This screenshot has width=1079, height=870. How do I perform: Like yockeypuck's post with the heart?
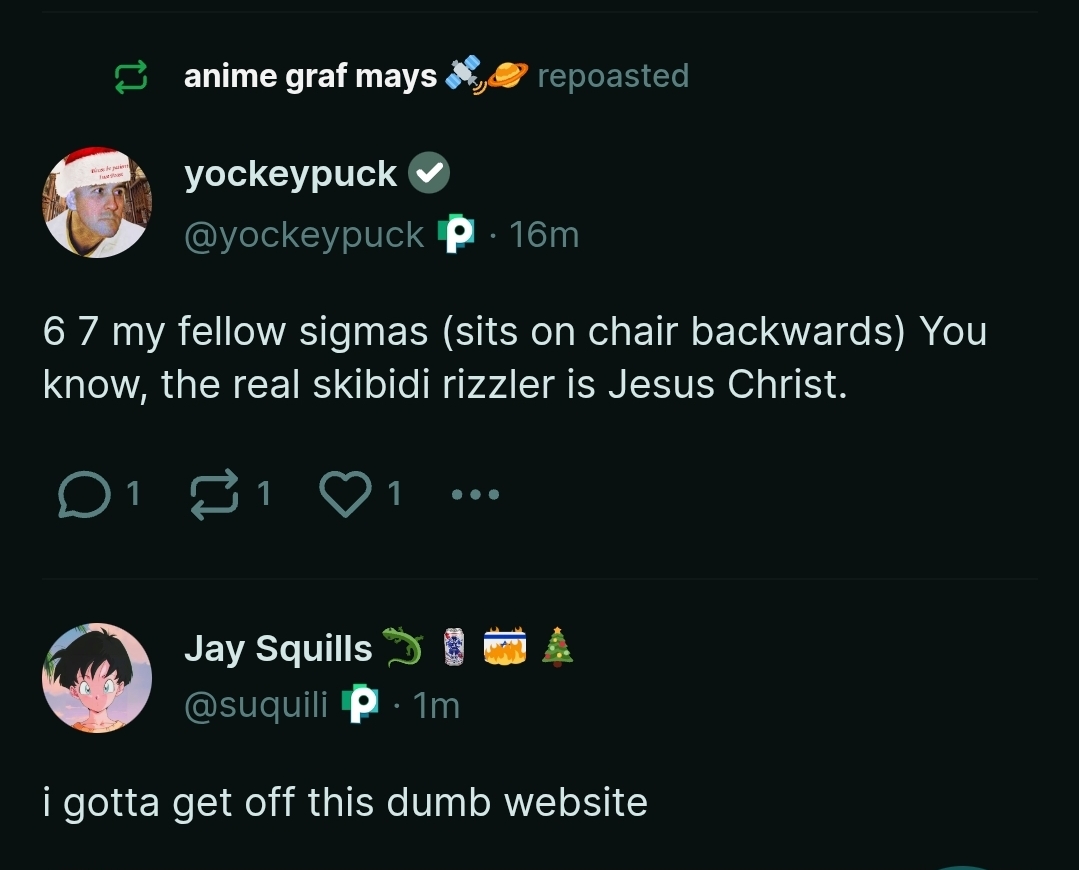point(345,493)
